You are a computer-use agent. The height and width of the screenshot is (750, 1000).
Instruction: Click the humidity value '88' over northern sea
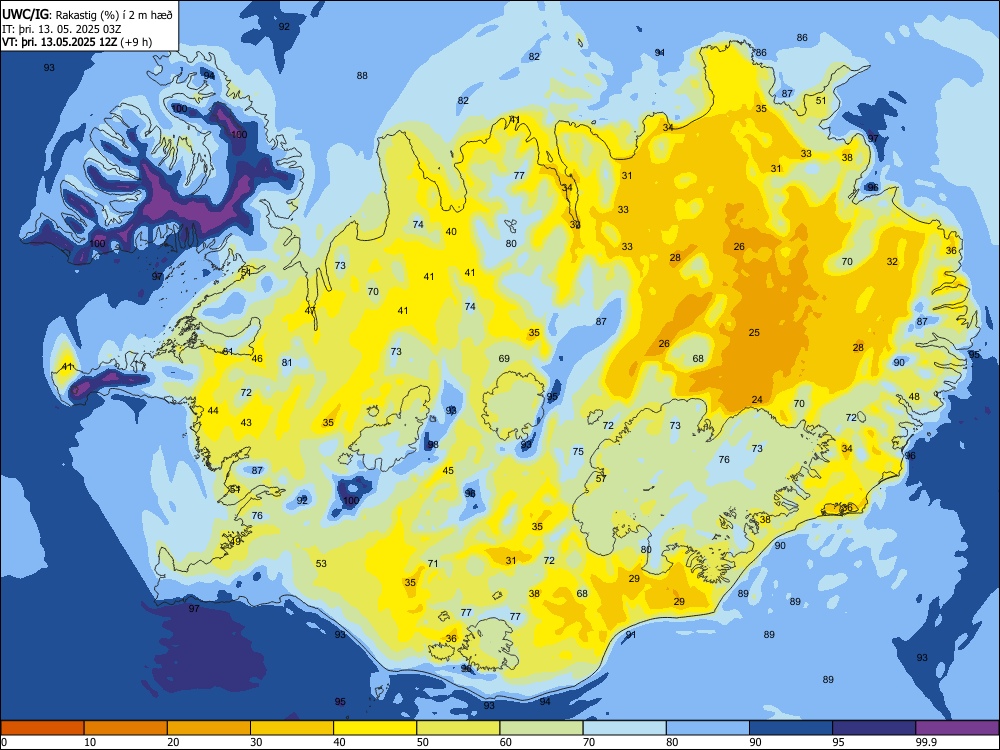pos(362,76)
